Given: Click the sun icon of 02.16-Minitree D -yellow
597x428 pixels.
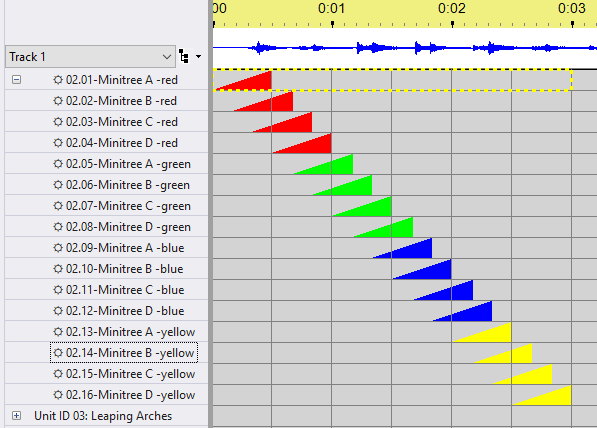Looking at the screenshot, I should tap(58, 395).
